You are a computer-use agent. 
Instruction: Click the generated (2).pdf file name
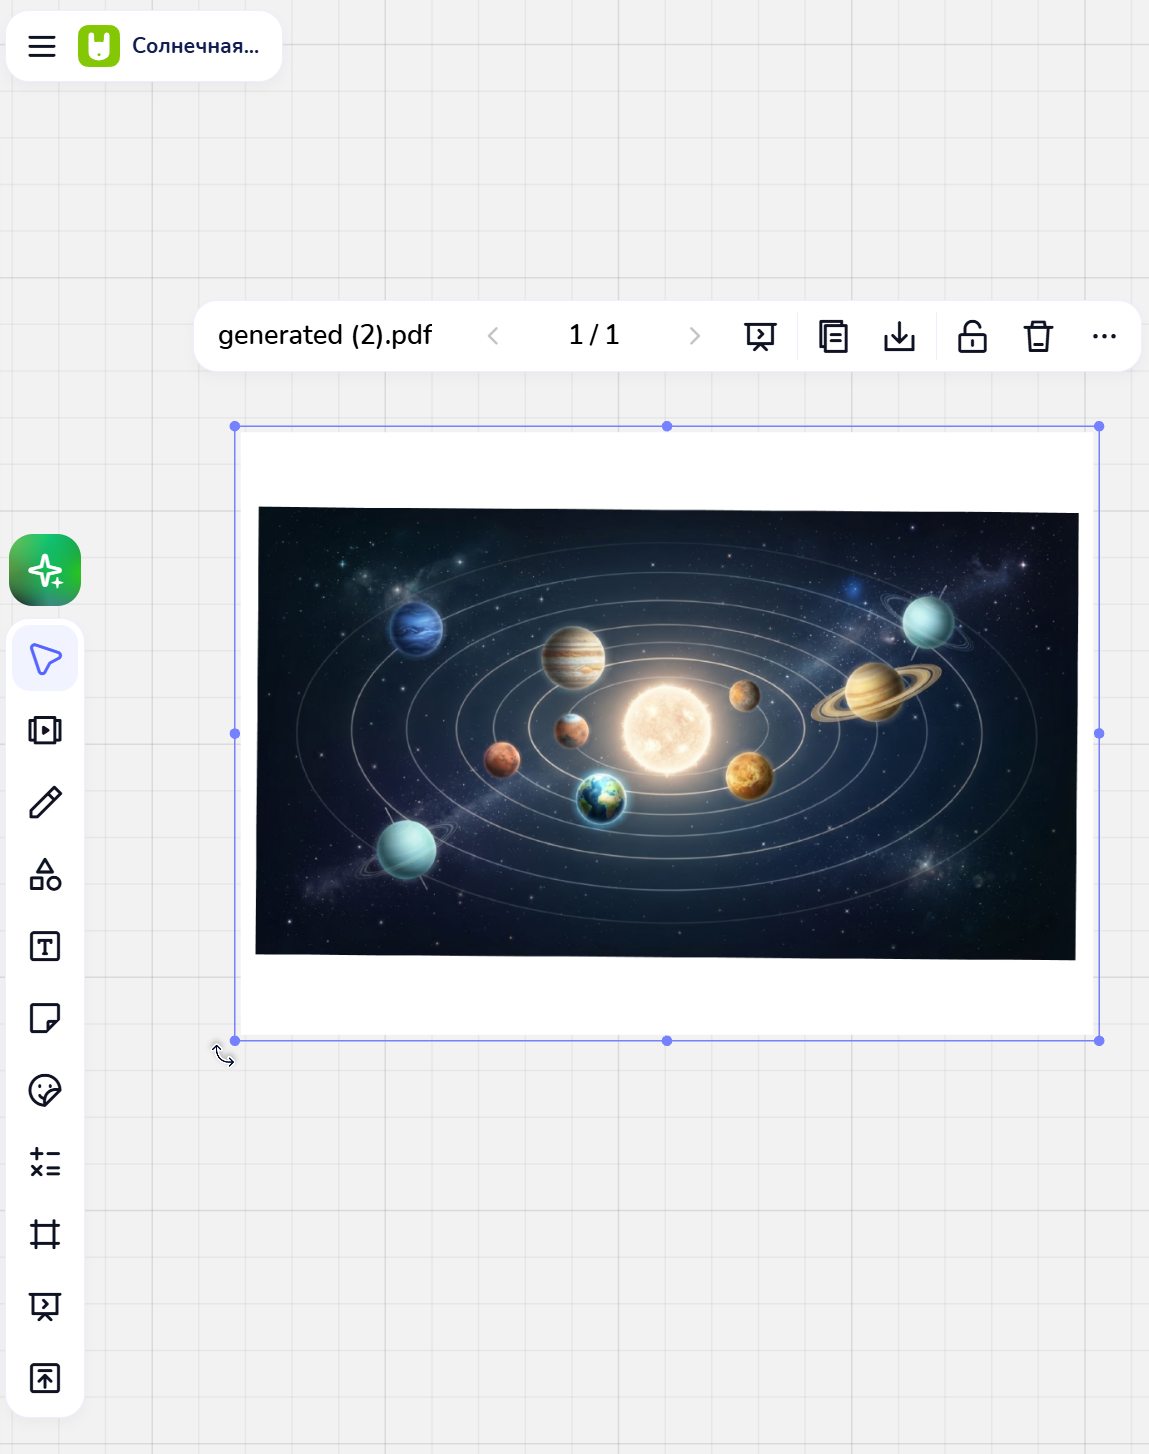click(325, 335)
